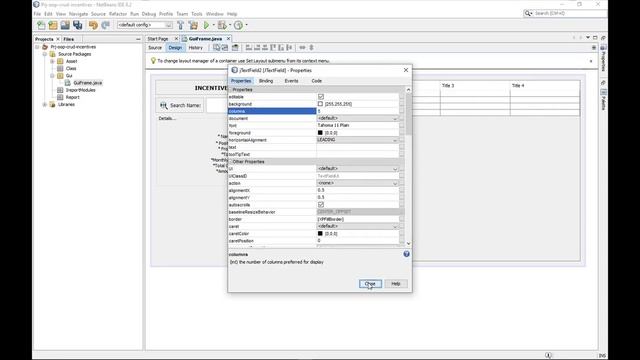Click the Search Name binoculars icon
This screenshot has width=640, height=360.
pyautogui.click(x=164, y=105)
